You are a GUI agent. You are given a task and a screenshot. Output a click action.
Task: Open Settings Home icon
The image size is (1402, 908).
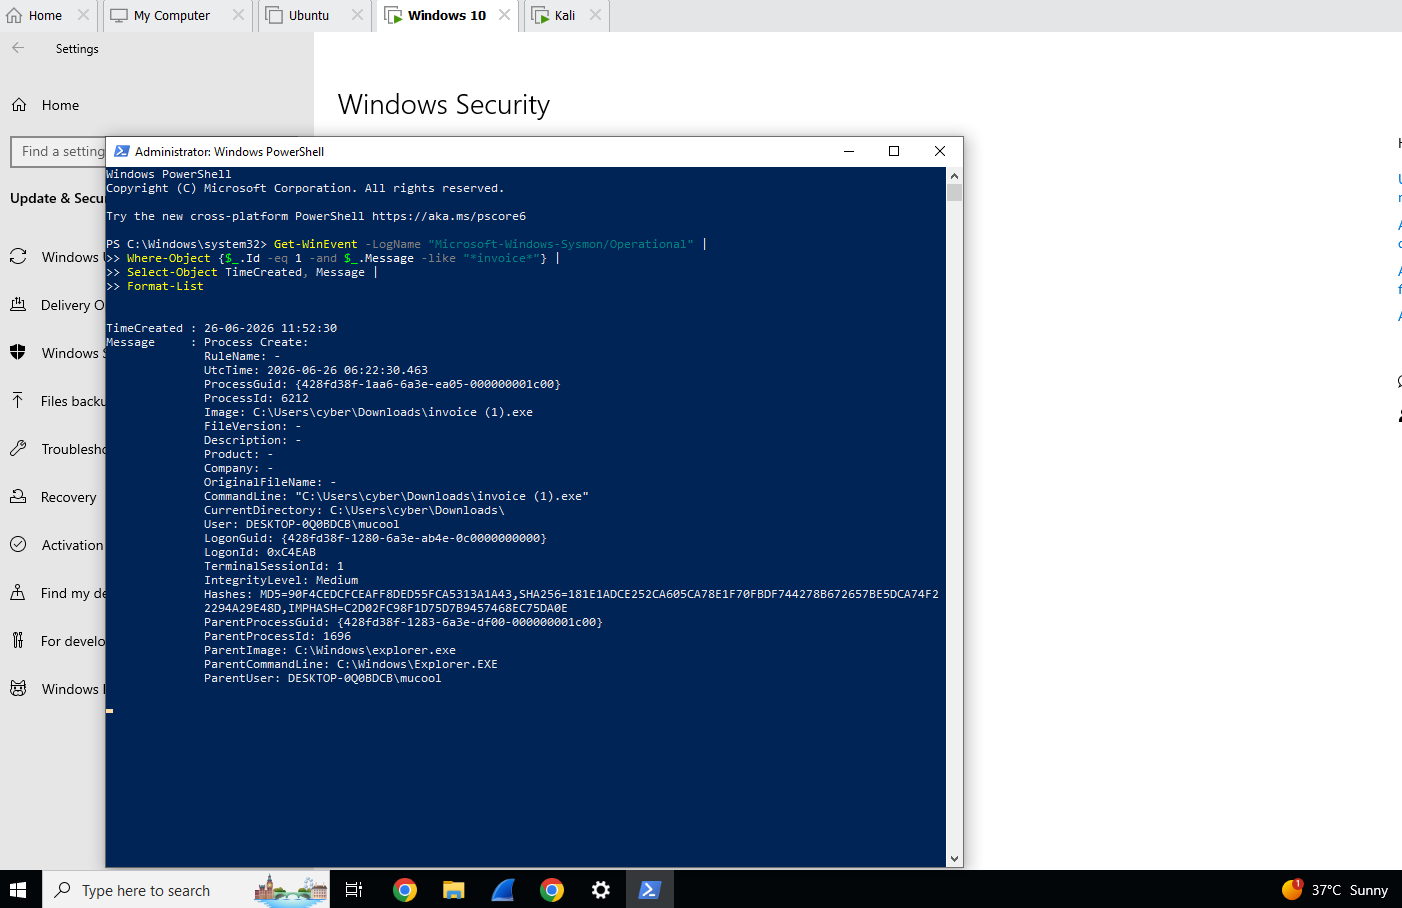(x=19, y=105)
